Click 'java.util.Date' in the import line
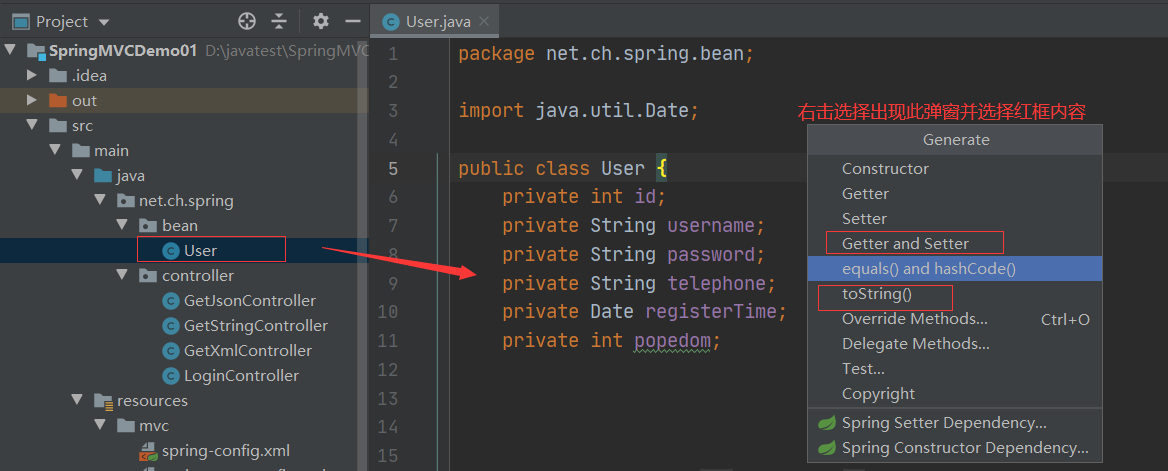The width and height of the screenshot is (1168, 471). (612, 111)
